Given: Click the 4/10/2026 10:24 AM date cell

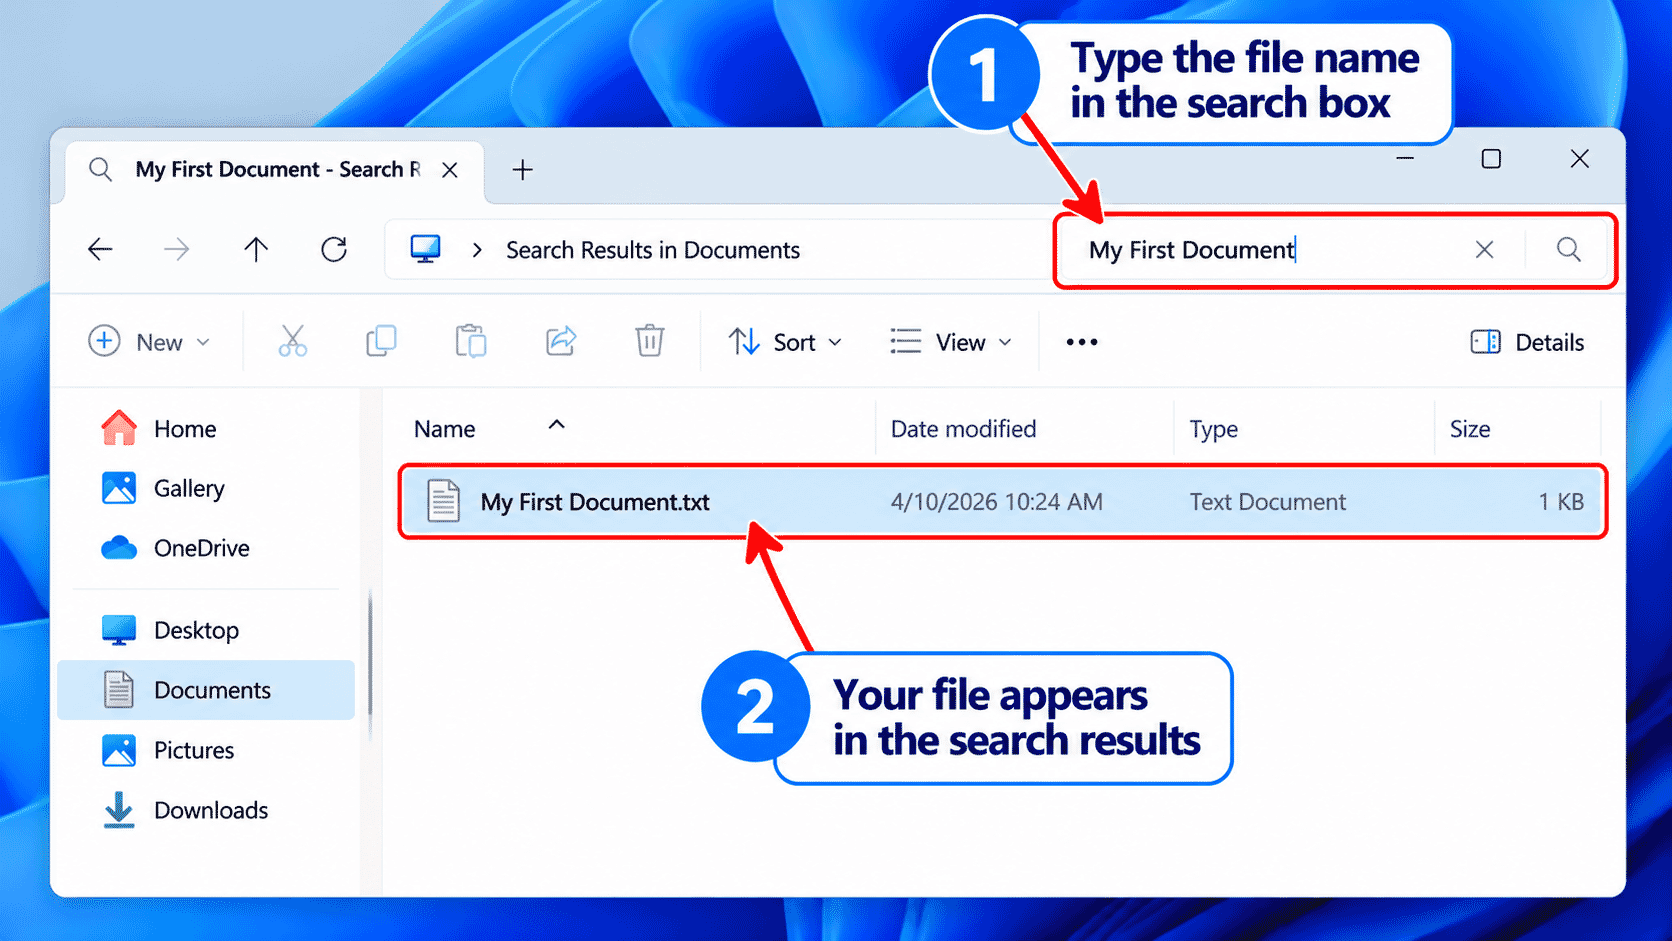Looking at the screenshot, I should 997,502.
